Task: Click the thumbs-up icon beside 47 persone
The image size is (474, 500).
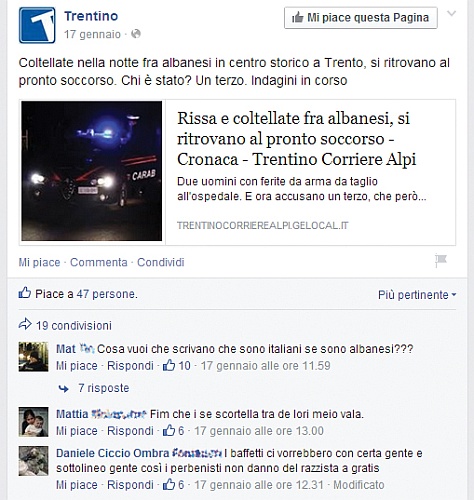Action: 25,293
